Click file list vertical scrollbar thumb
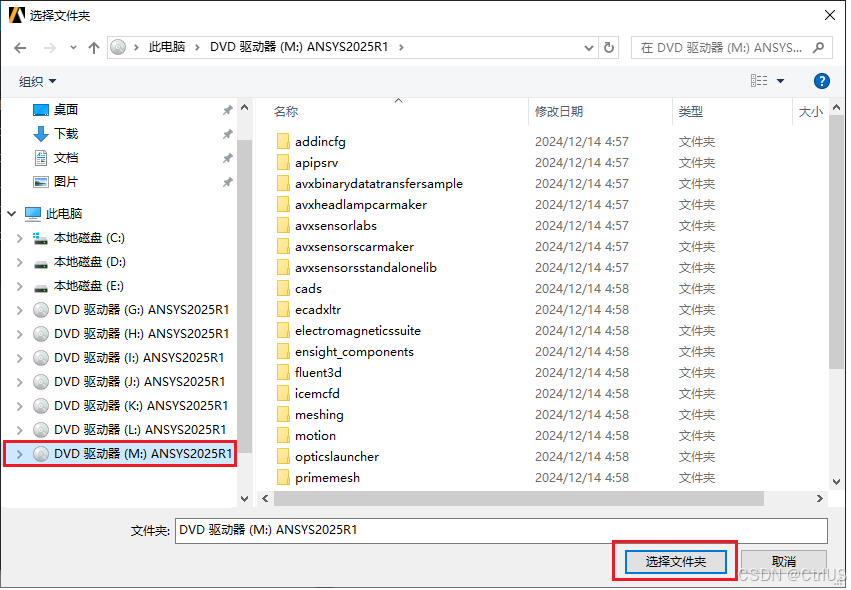The width and height of the screenshot is (851, 590). coord(836,243)
